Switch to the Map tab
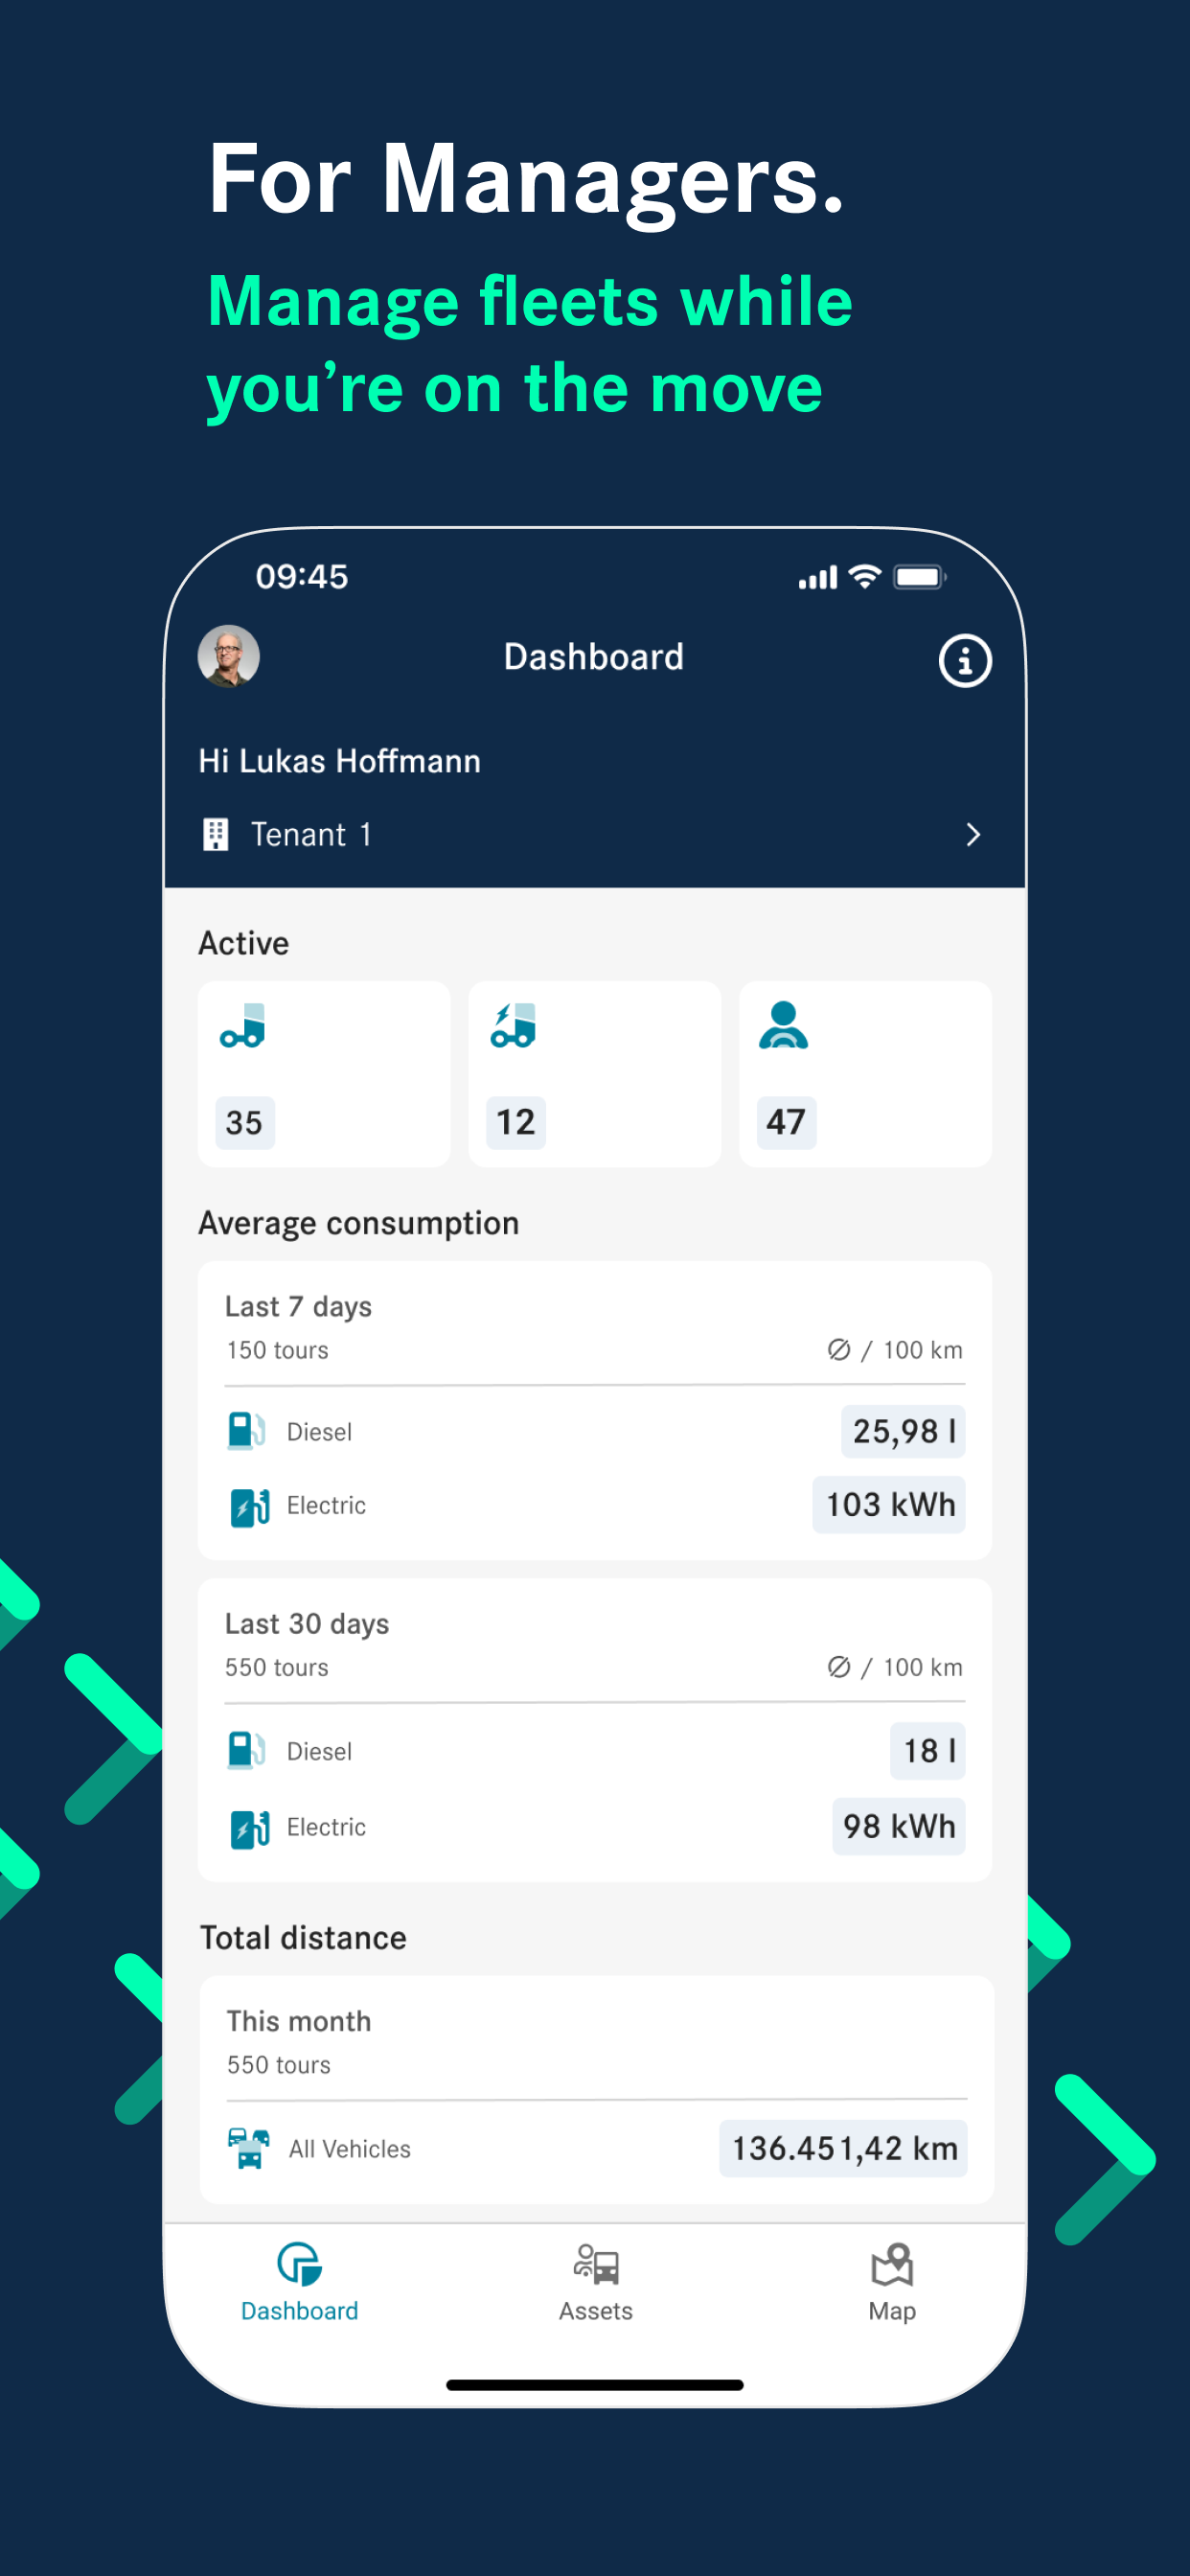Viewport: 1190px width, 2576px height. click(x=891, y=2284)
